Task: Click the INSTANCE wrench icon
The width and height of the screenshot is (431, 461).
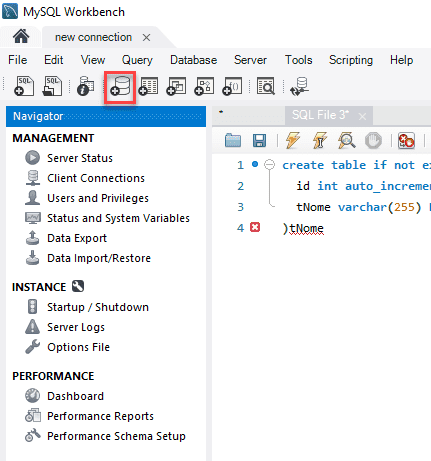Action: coord(78,286)
